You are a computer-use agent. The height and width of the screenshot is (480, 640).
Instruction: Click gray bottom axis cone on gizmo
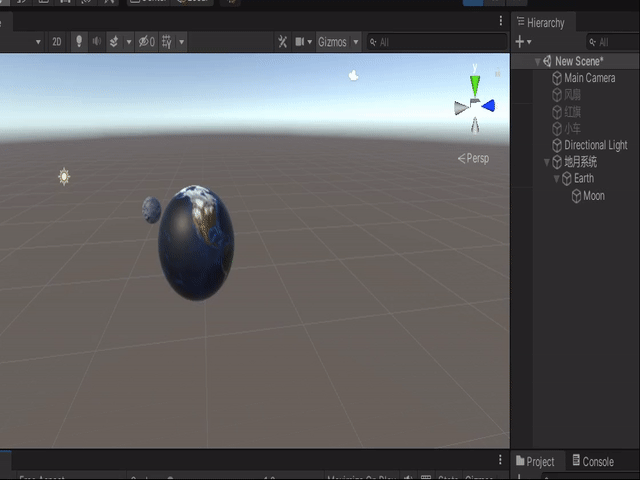coord(475,125)
